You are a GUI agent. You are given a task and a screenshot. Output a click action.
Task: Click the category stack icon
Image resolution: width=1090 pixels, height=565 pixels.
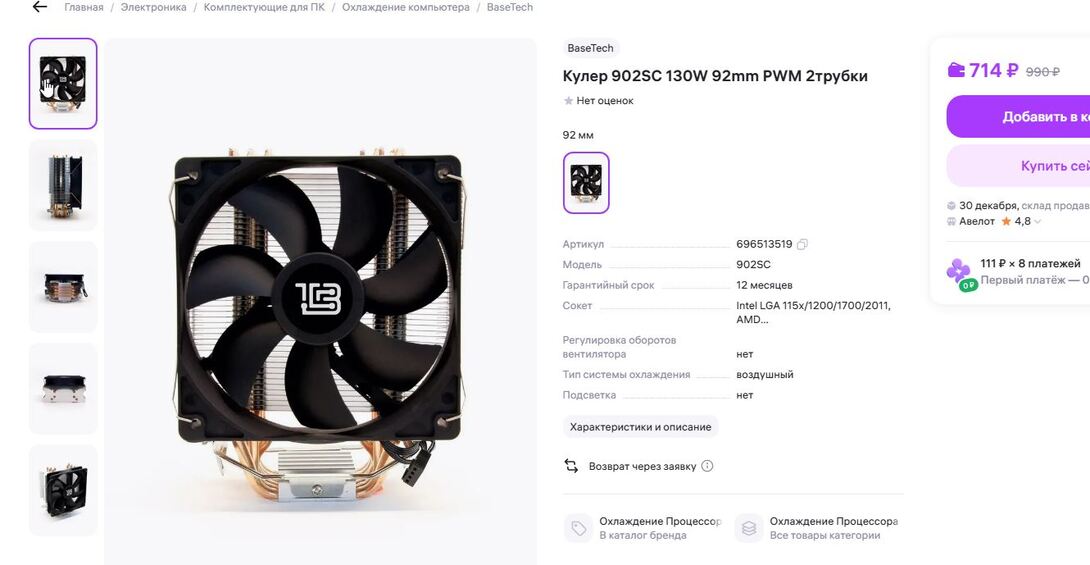[749, 528]
